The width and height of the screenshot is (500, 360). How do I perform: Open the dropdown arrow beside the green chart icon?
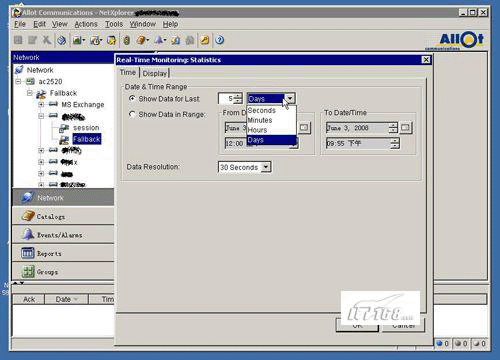click(84, 40)
